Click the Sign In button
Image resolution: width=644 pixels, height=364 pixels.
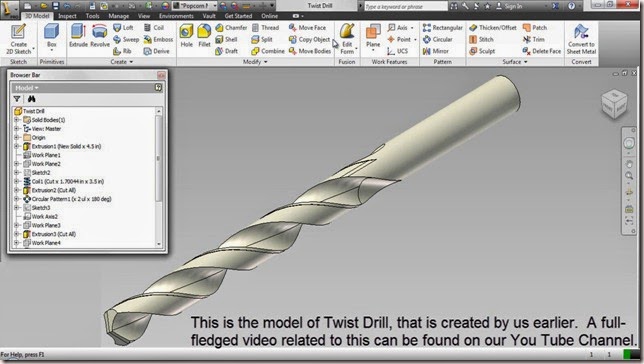(x=509, y=6)
